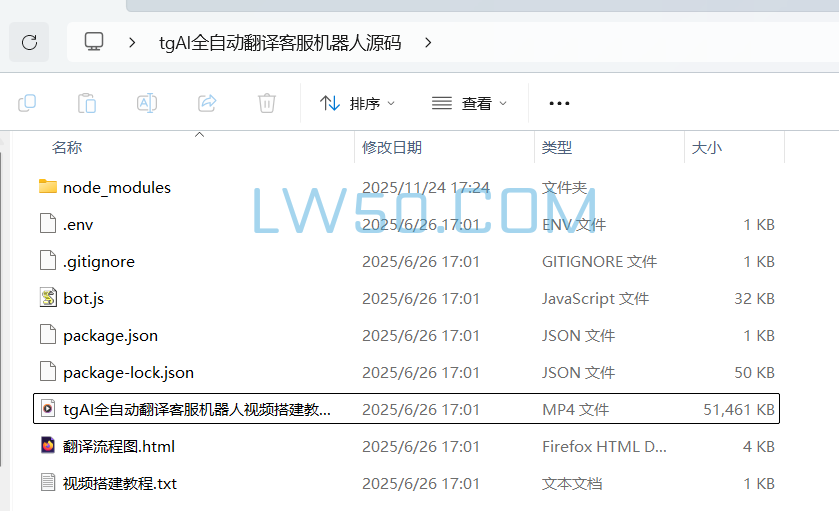Select the bot.js file name
This screenshot has height=511, width=839.
[83, 299]
